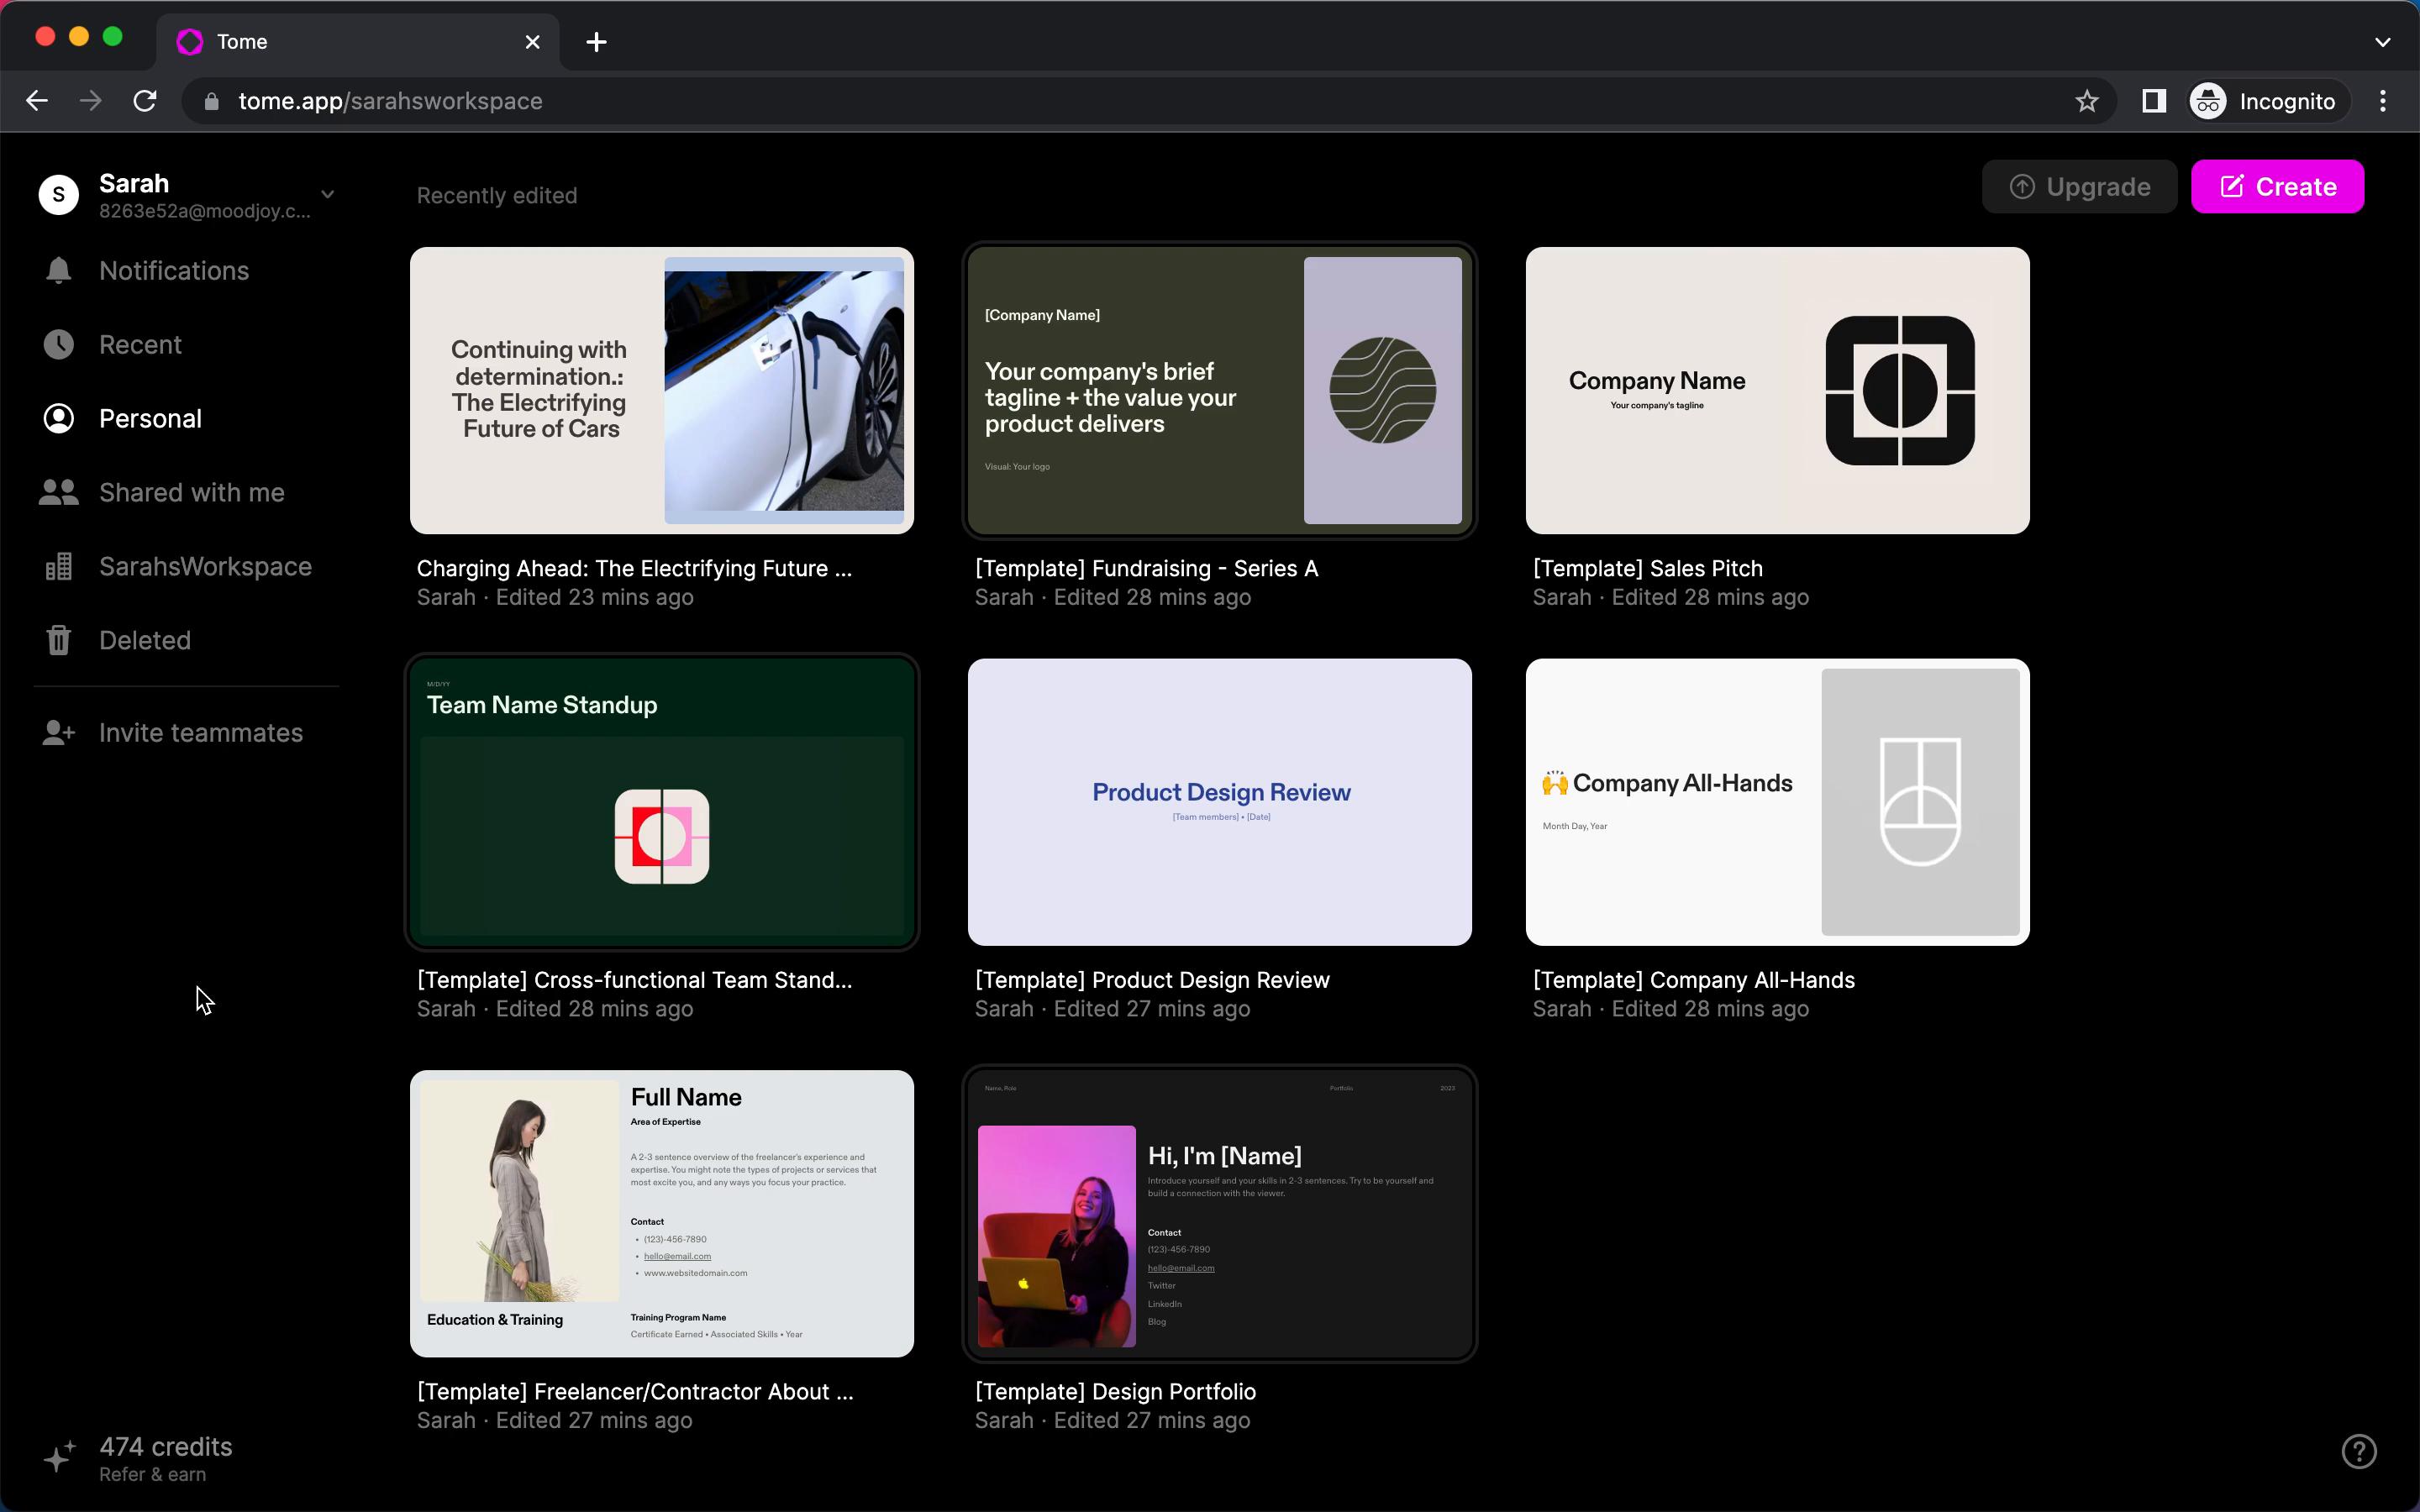This screenshot has width=2420, height=1512.
Task: Click the Create button
Action: 2277,186
